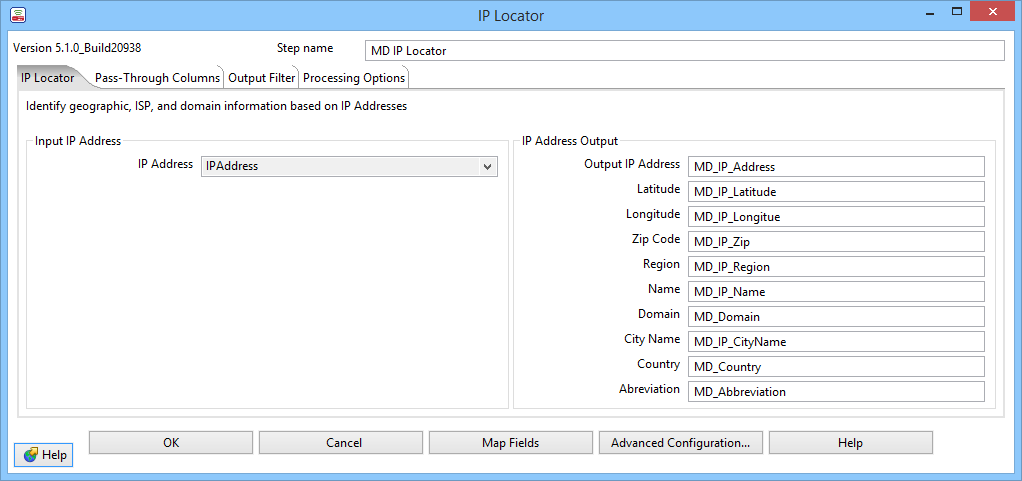Click the Map Fields button
Image resolution: width=1022 pixels, height=481 pixels.
click(x=510, y=443)
